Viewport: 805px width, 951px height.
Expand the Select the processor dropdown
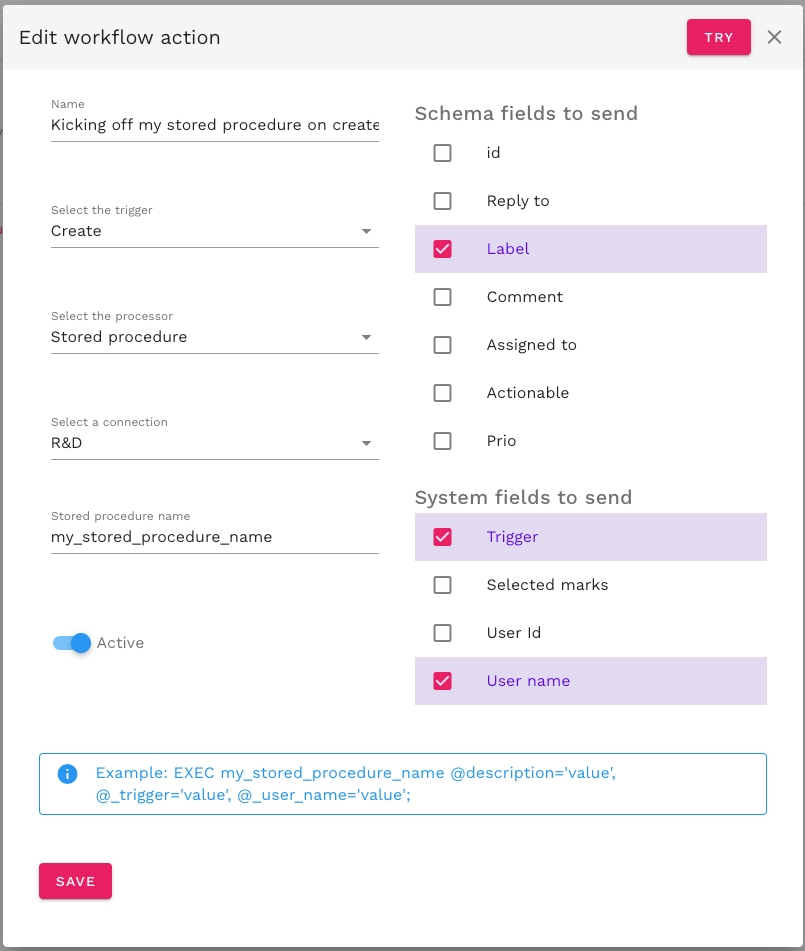pyautogui.click(x=214, y=337)
